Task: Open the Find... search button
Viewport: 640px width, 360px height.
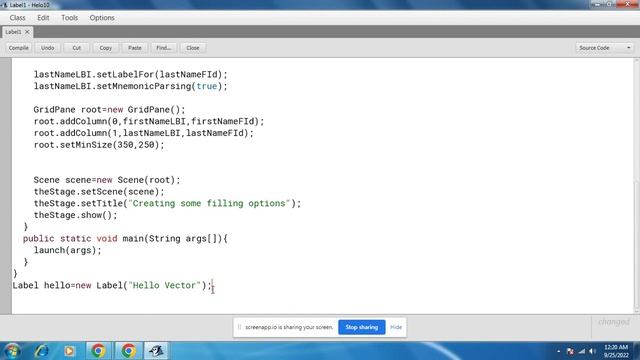Action: pos(164,48)
